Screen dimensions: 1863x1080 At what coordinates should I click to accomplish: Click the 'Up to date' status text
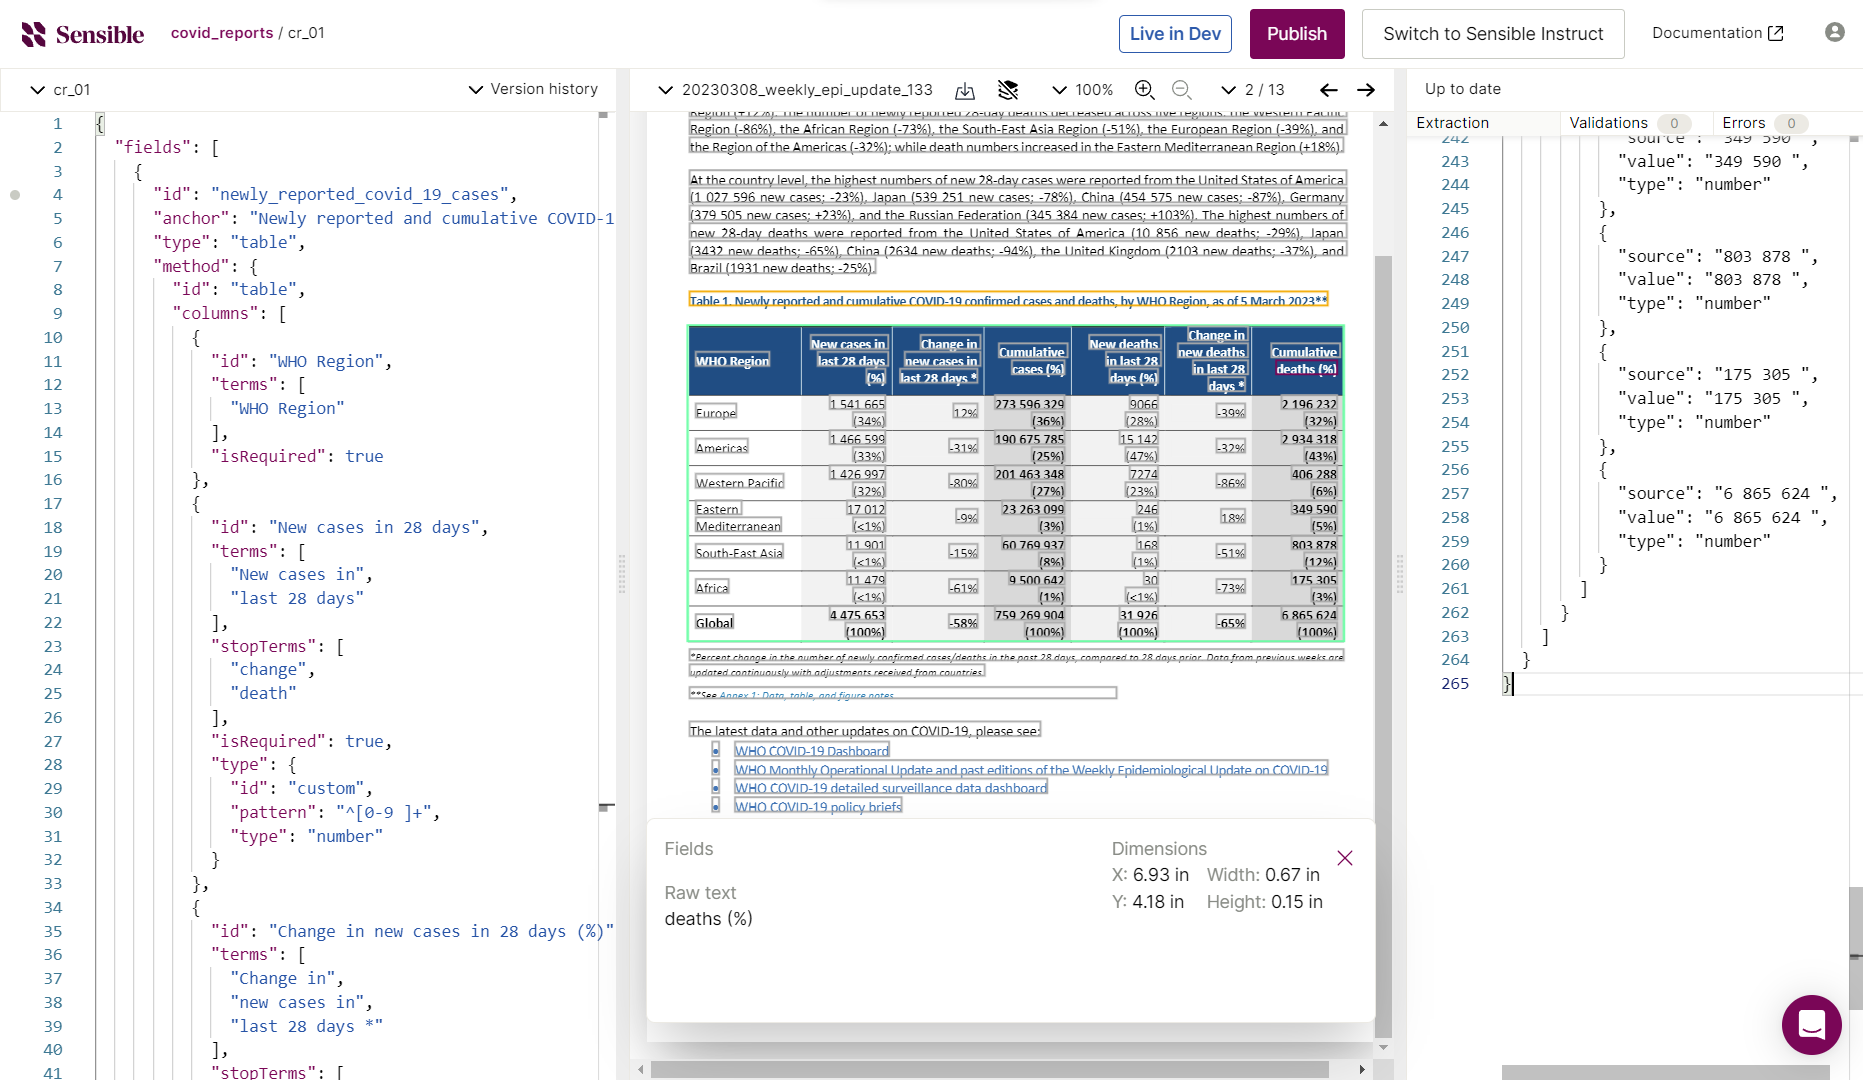[x=1463, y=89]
